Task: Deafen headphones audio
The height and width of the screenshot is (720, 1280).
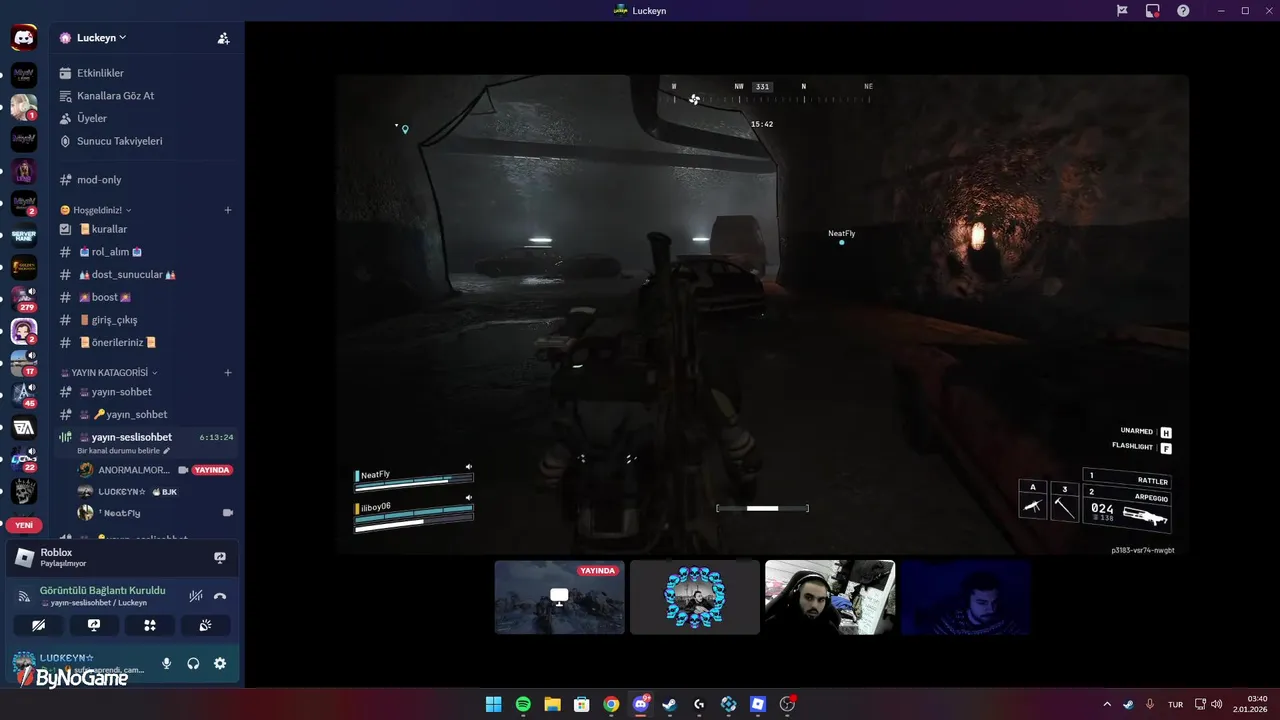Action: (x=193, y=663)
